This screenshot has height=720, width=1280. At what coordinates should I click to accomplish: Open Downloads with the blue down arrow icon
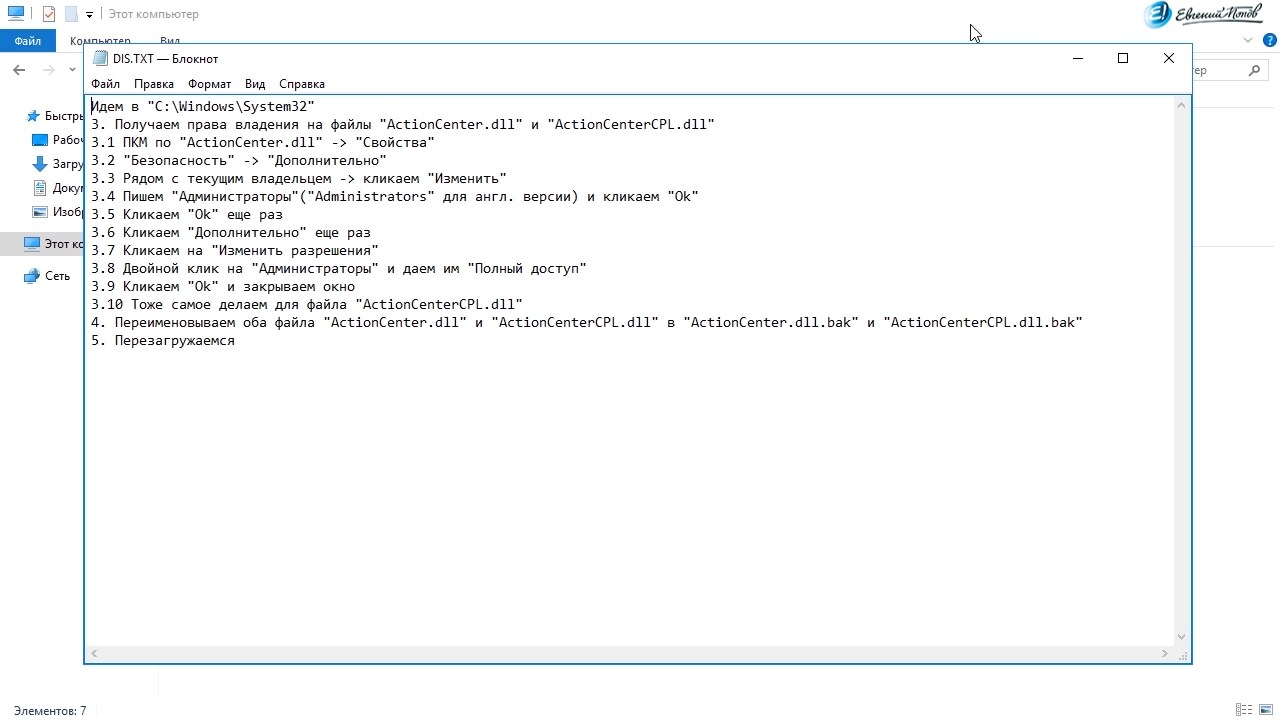coord(57,164)
